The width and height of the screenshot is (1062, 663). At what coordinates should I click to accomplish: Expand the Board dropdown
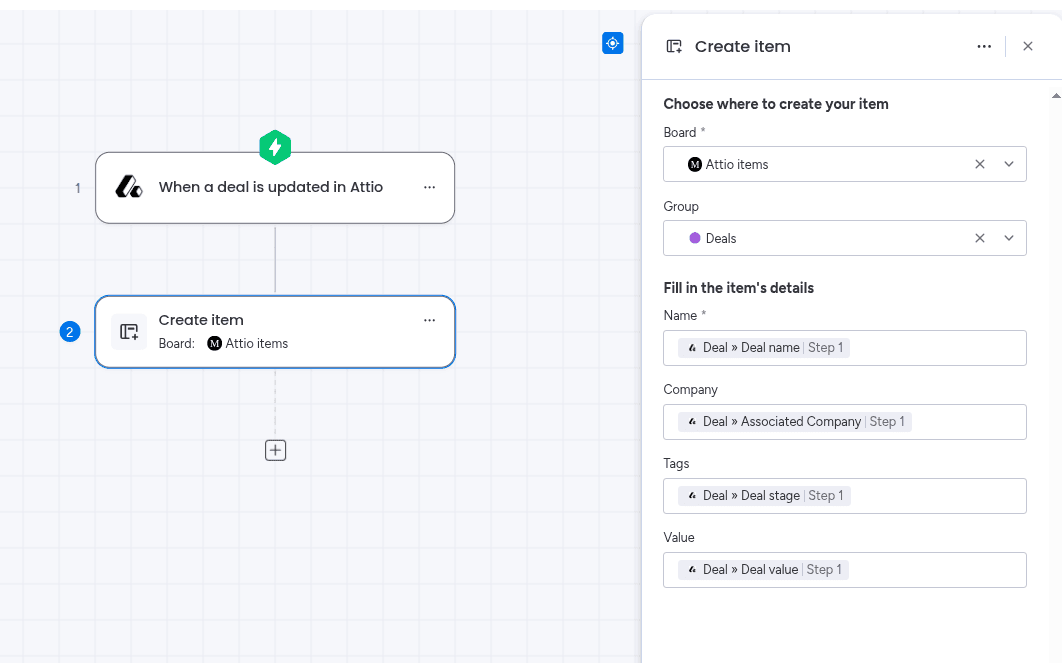click(1008, 164)
